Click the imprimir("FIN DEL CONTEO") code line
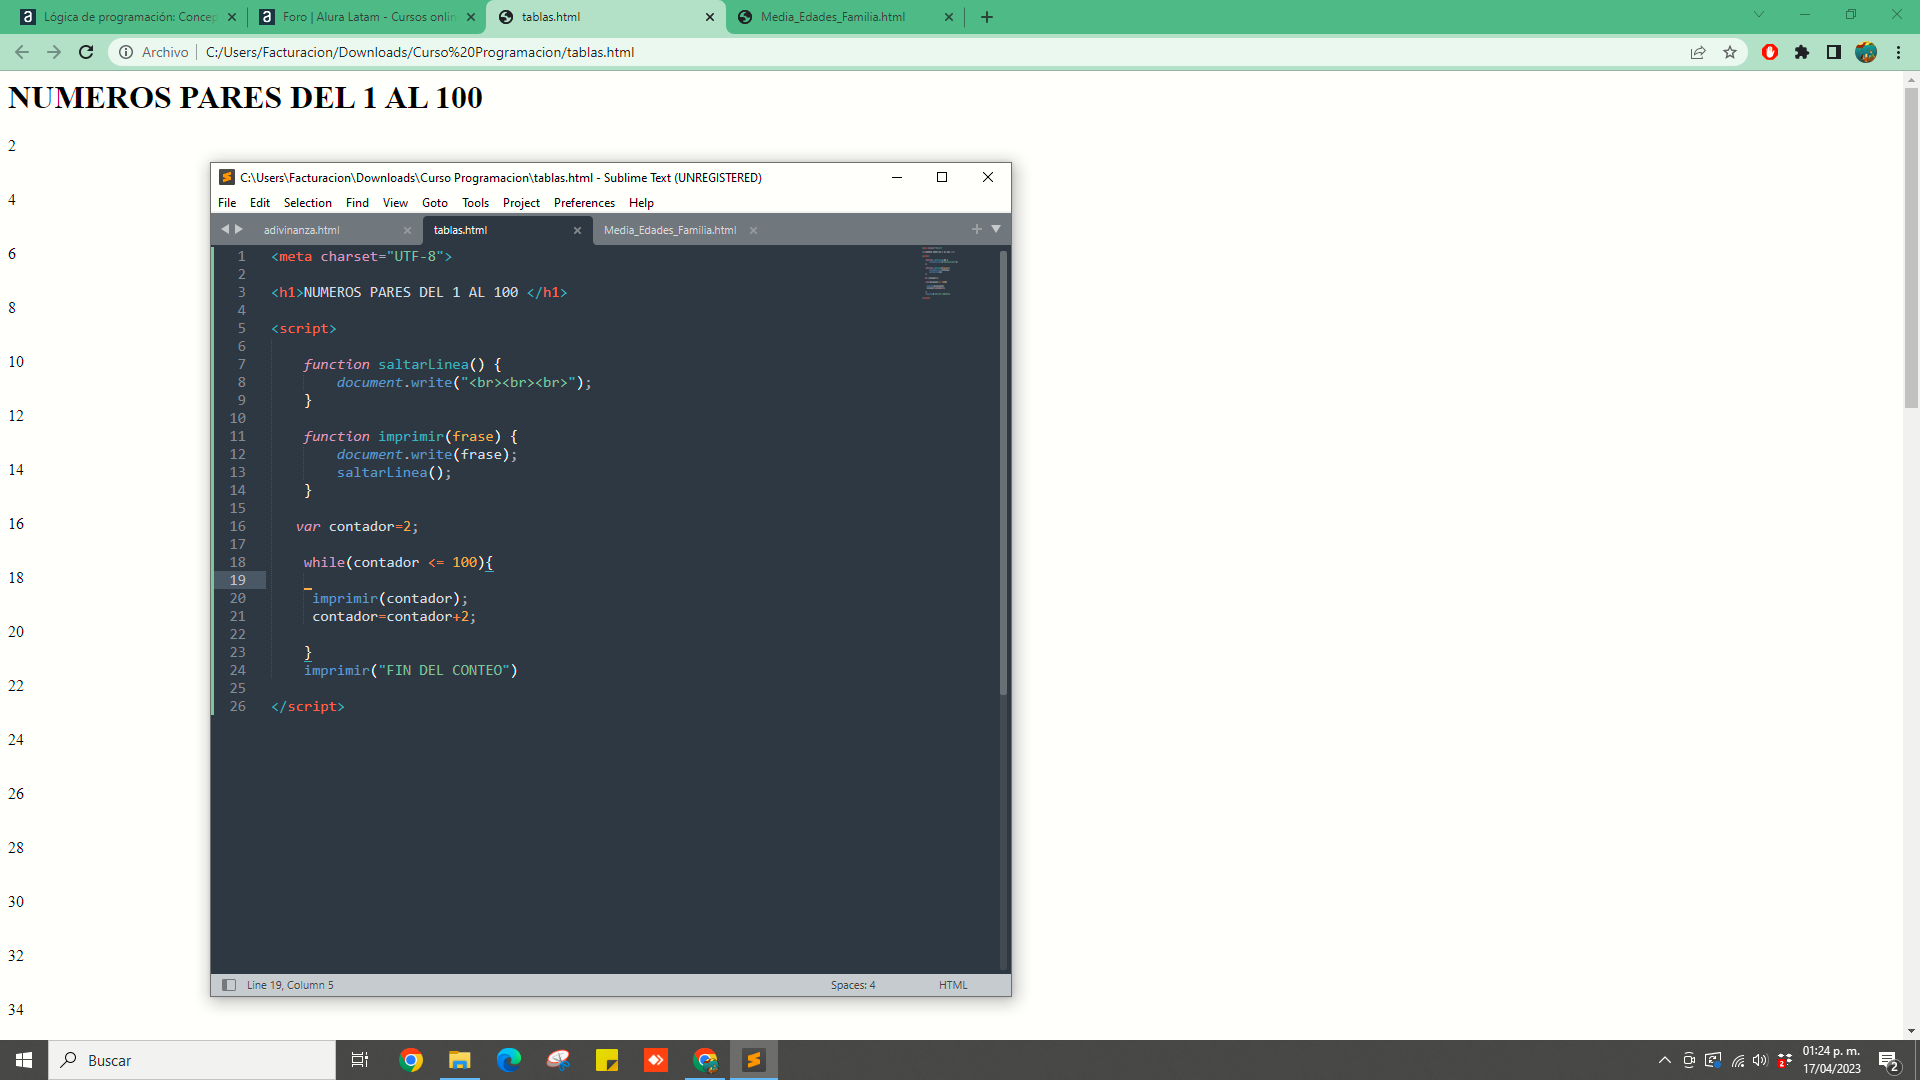The image size is (1920, 1080). (411, 670)
